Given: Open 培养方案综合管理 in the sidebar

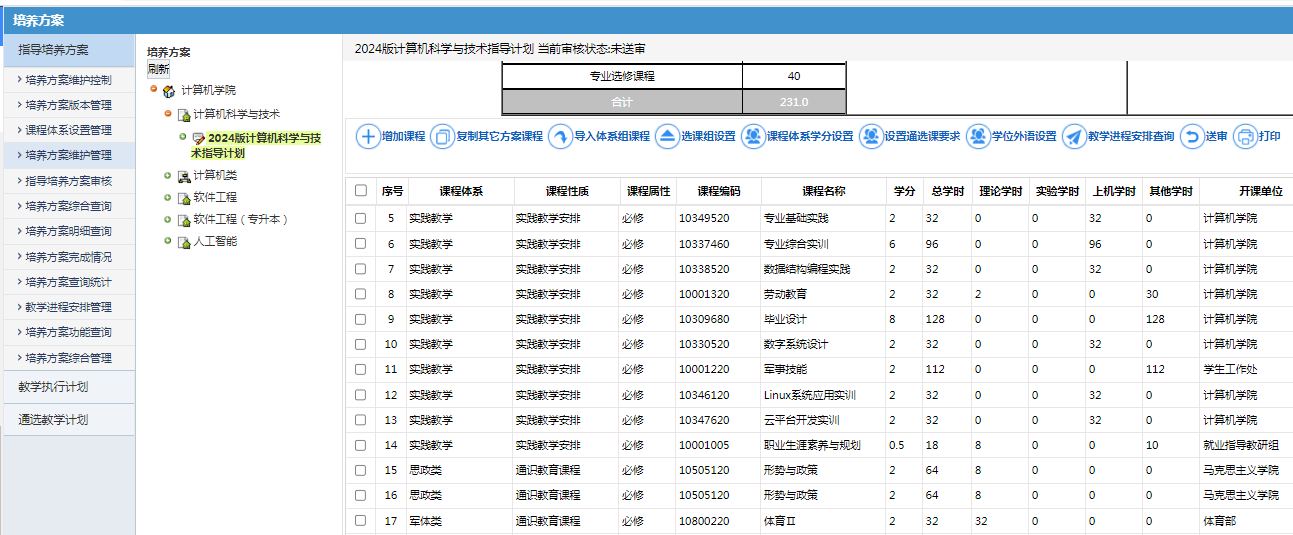Looking at the screenshot, I should coord(68,357).
